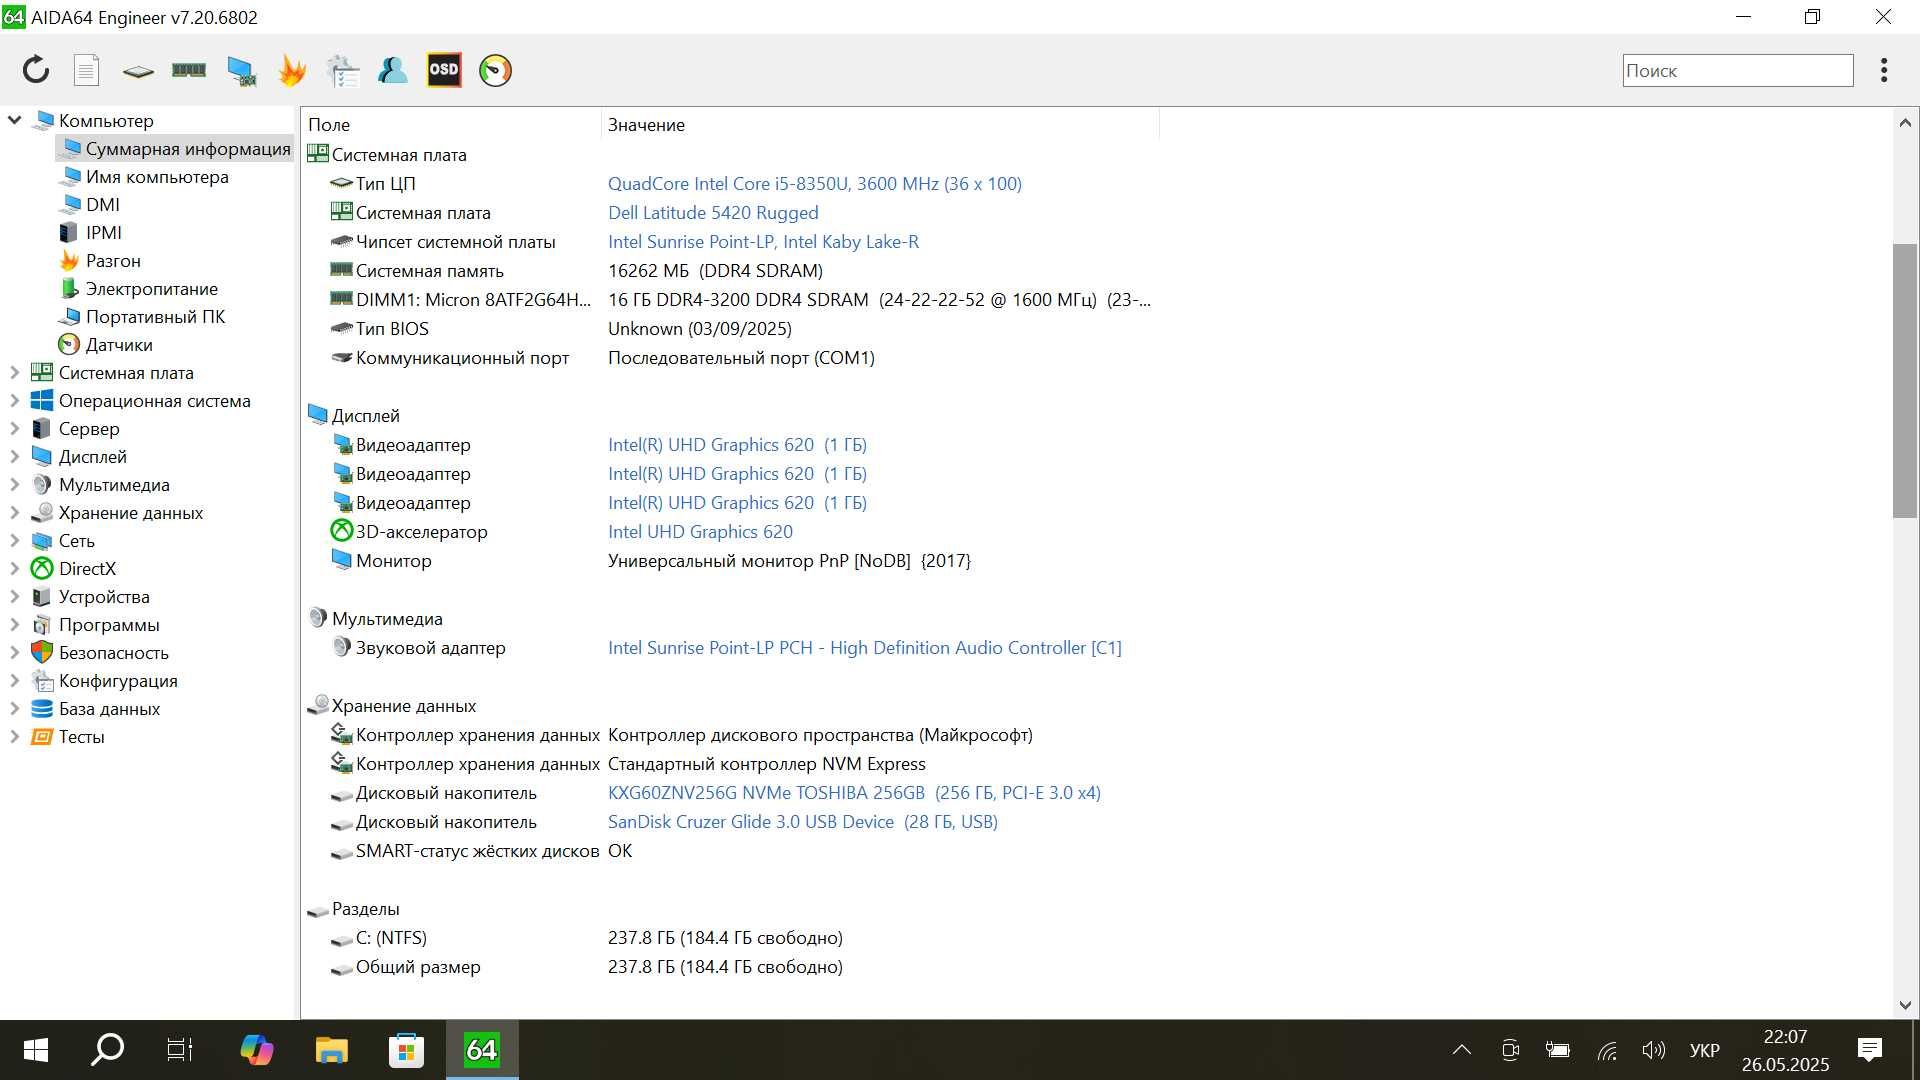Open the Report toolbar icon
The image size is (1920, 1080).
(x=87, y=70)
